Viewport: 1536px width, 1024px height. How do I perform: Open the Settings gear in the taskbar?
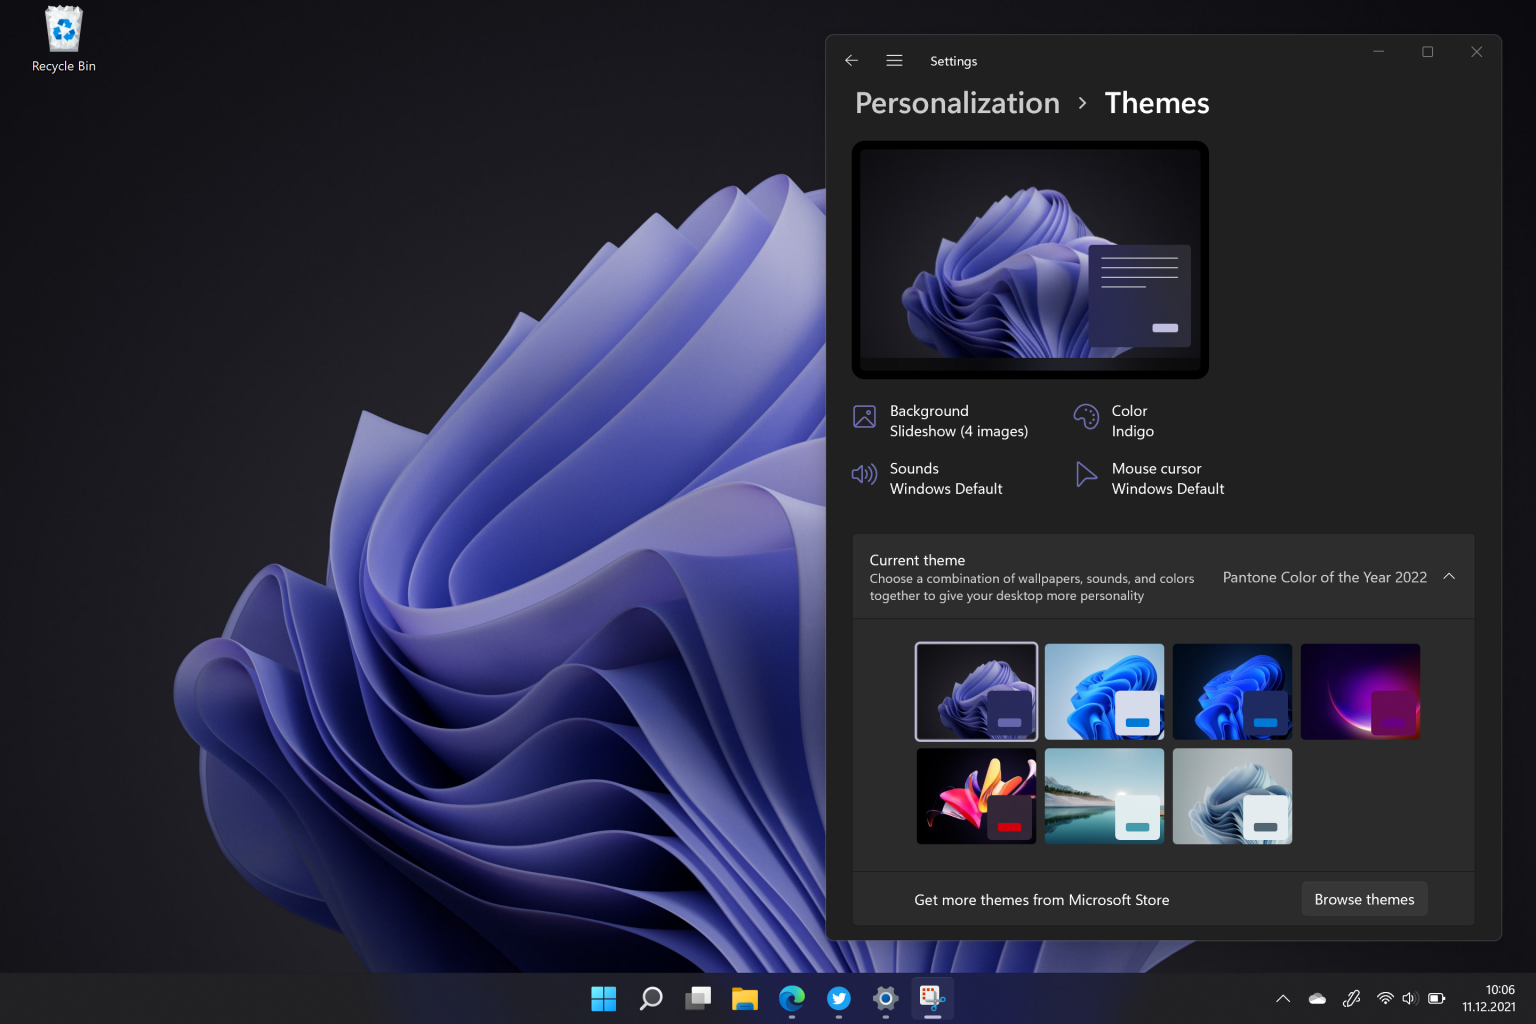click(884, 998)
